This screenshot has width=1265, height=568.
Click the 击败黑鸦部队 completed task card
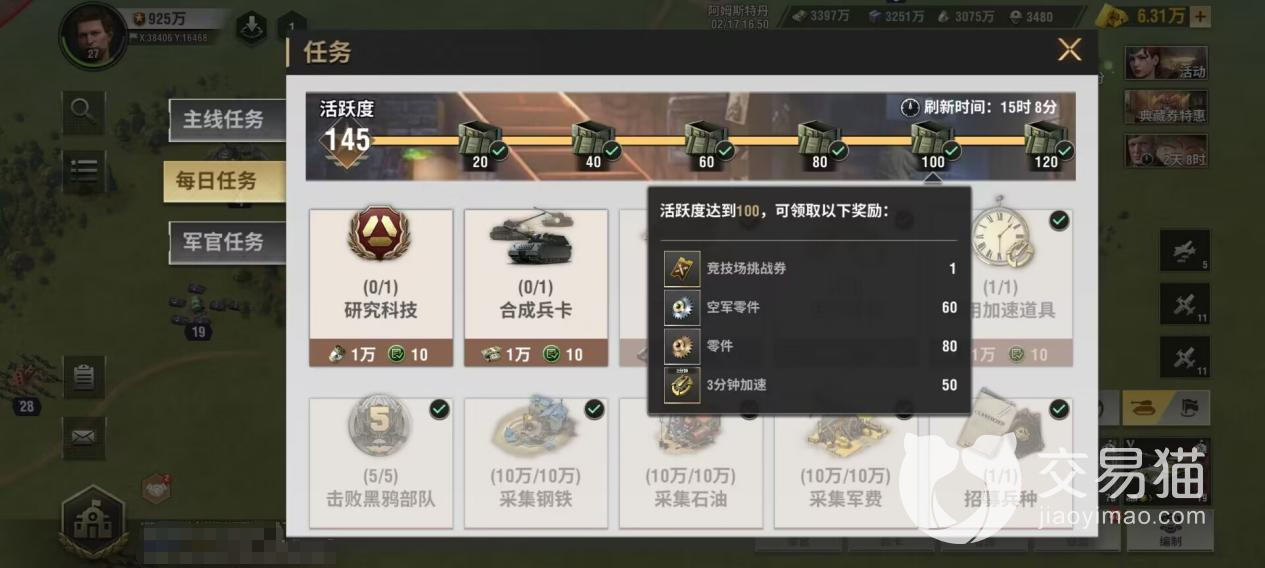[381, 462]
